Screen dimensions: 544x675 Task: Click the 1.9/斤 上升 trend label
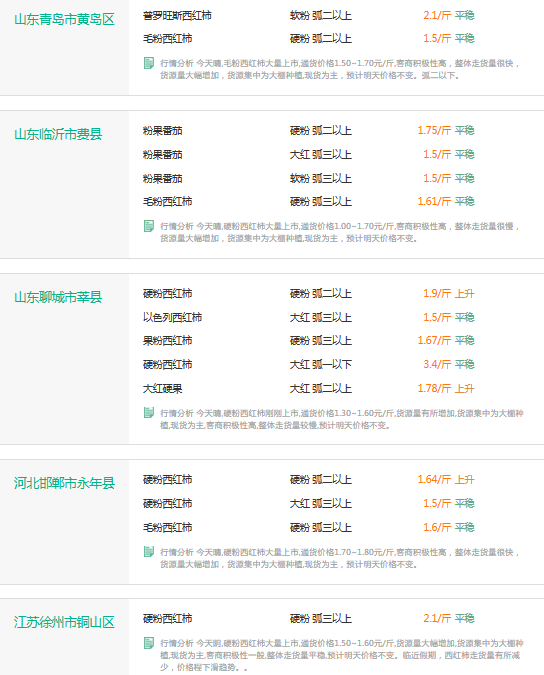point(465,294)
